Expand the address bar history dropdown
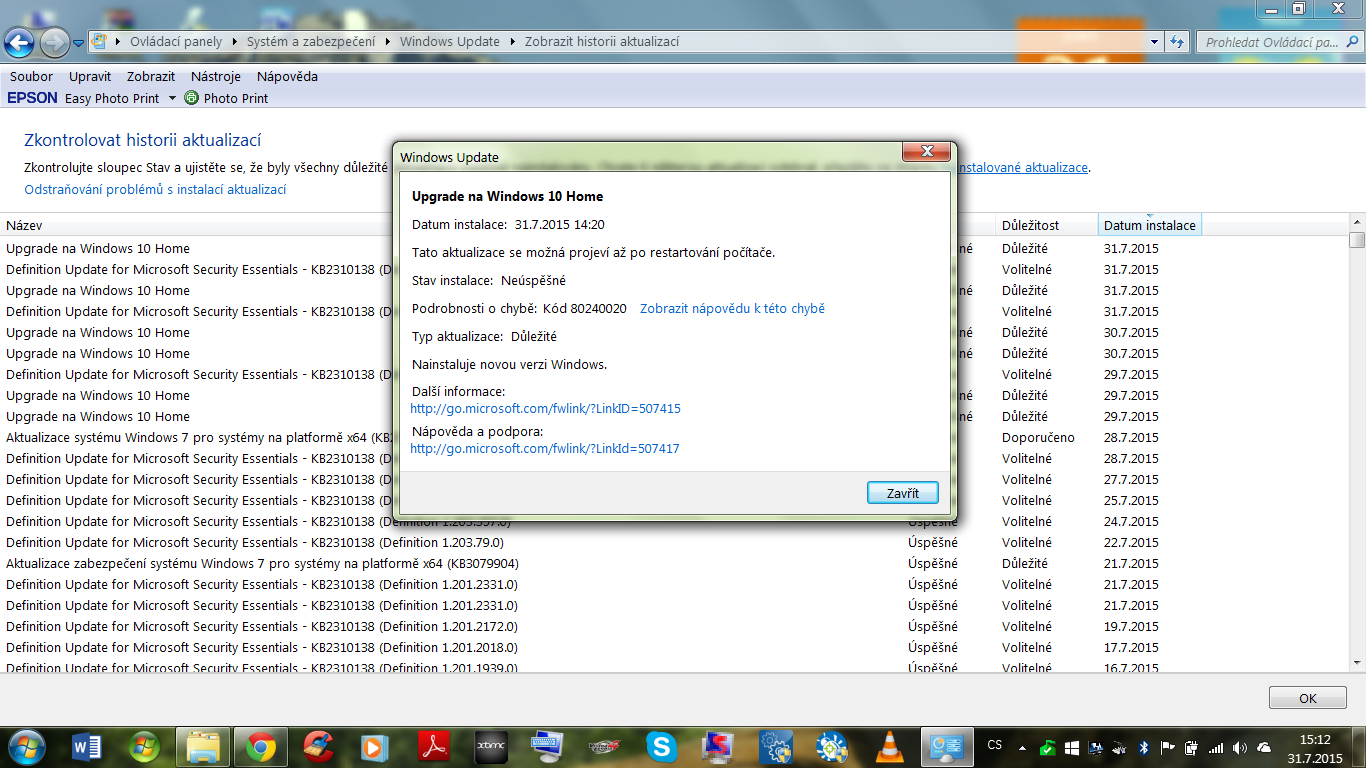This screenshot has width=1366, height=768. tap(1154, 42)
